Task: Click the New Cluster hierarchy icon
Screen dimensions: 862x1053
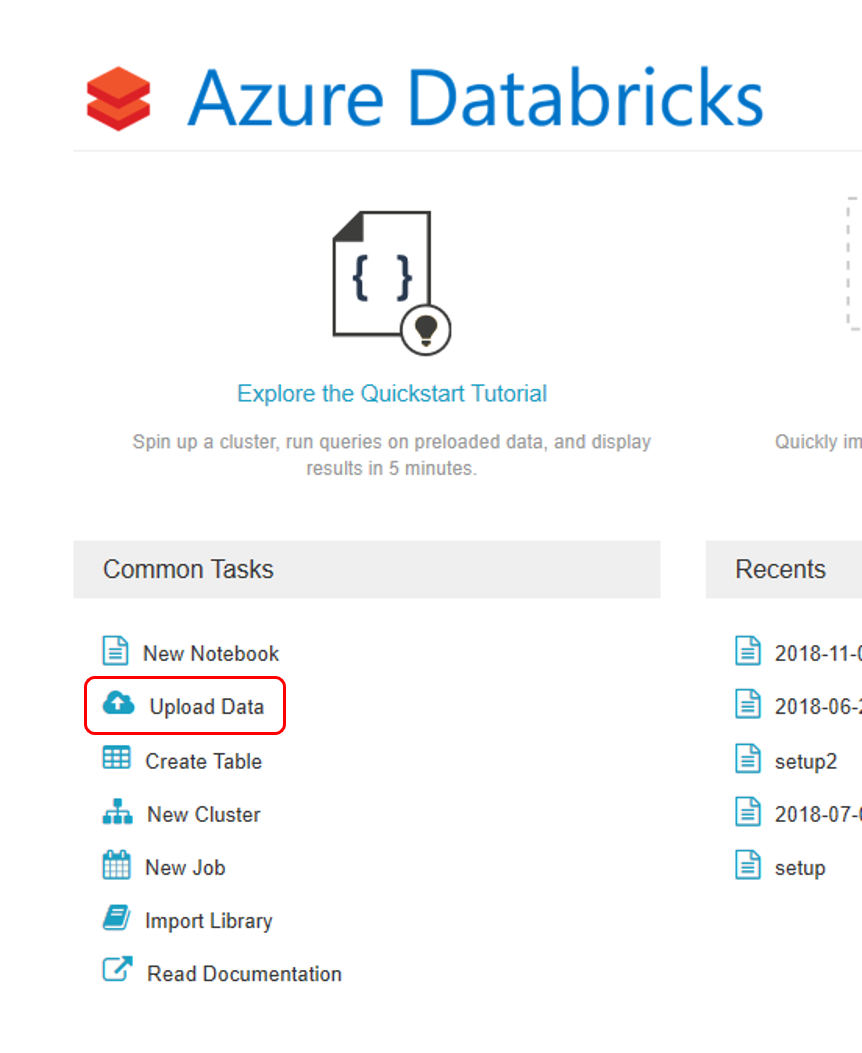Action: [x=117, y=812]
